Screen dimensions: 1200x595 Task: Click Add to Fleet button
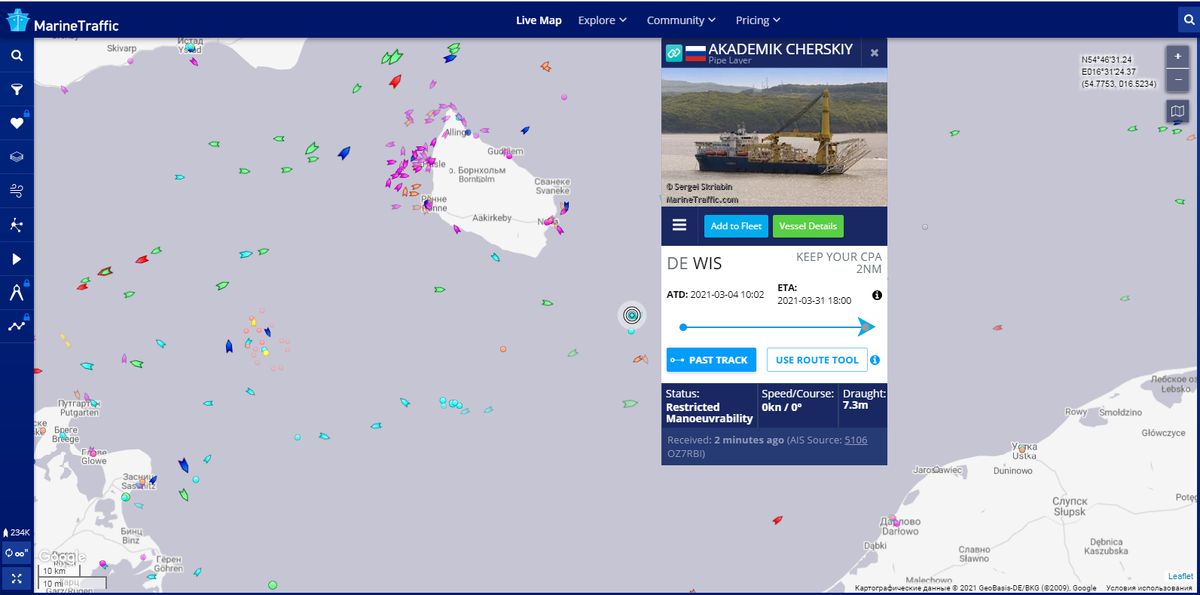click(736, 226)
